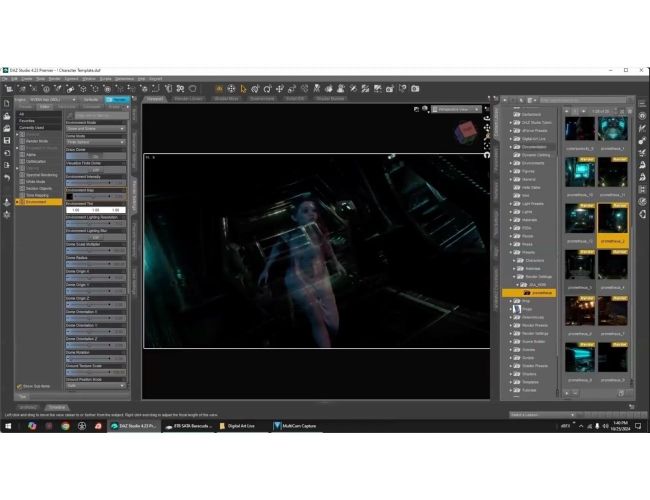650x500 pixels.
Task: Click the camera Render icon in top toolbar
Action: 415,89
